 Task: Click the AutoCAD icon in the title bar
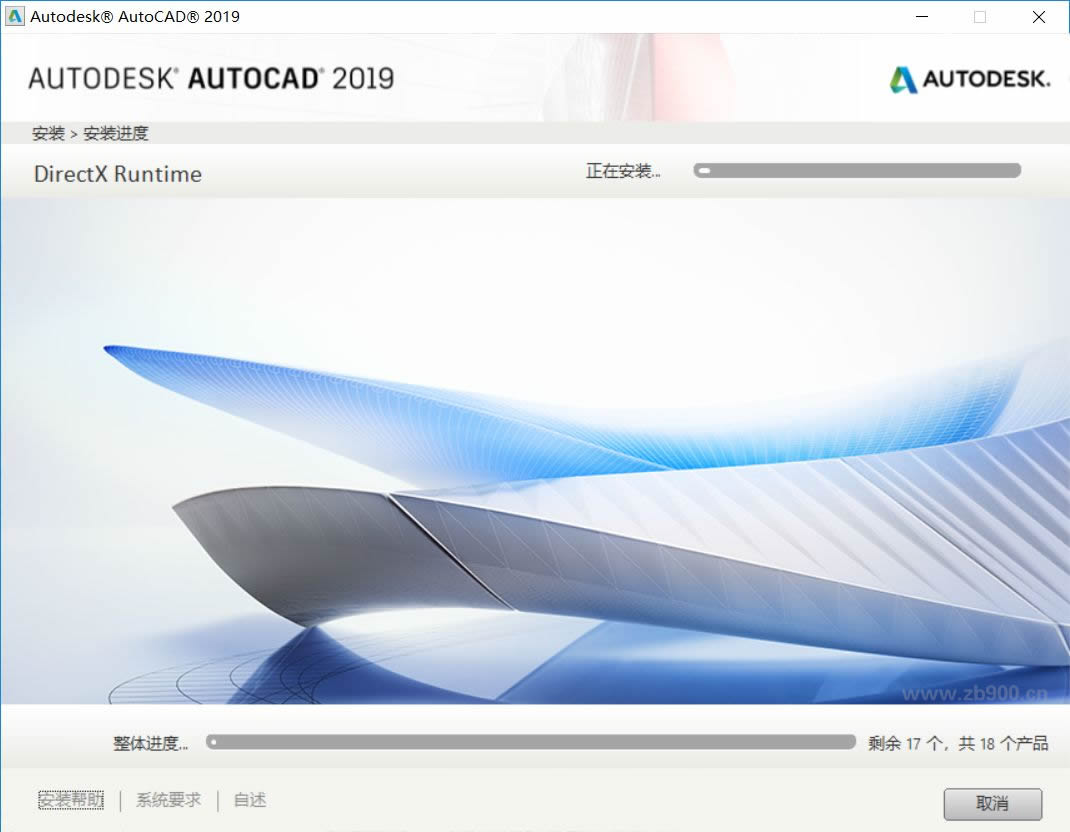[14, 16]
